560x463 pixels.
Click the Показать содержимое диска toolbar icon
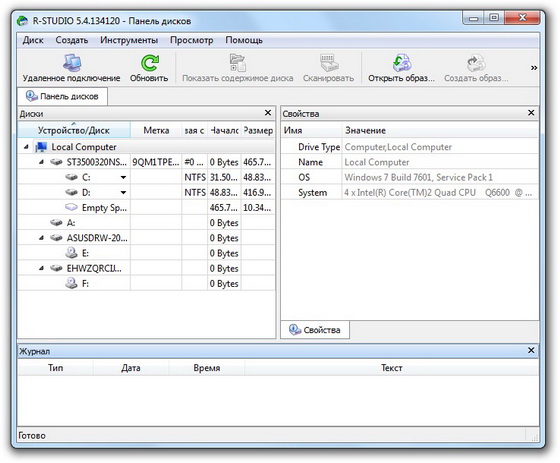tap(238, 63)
